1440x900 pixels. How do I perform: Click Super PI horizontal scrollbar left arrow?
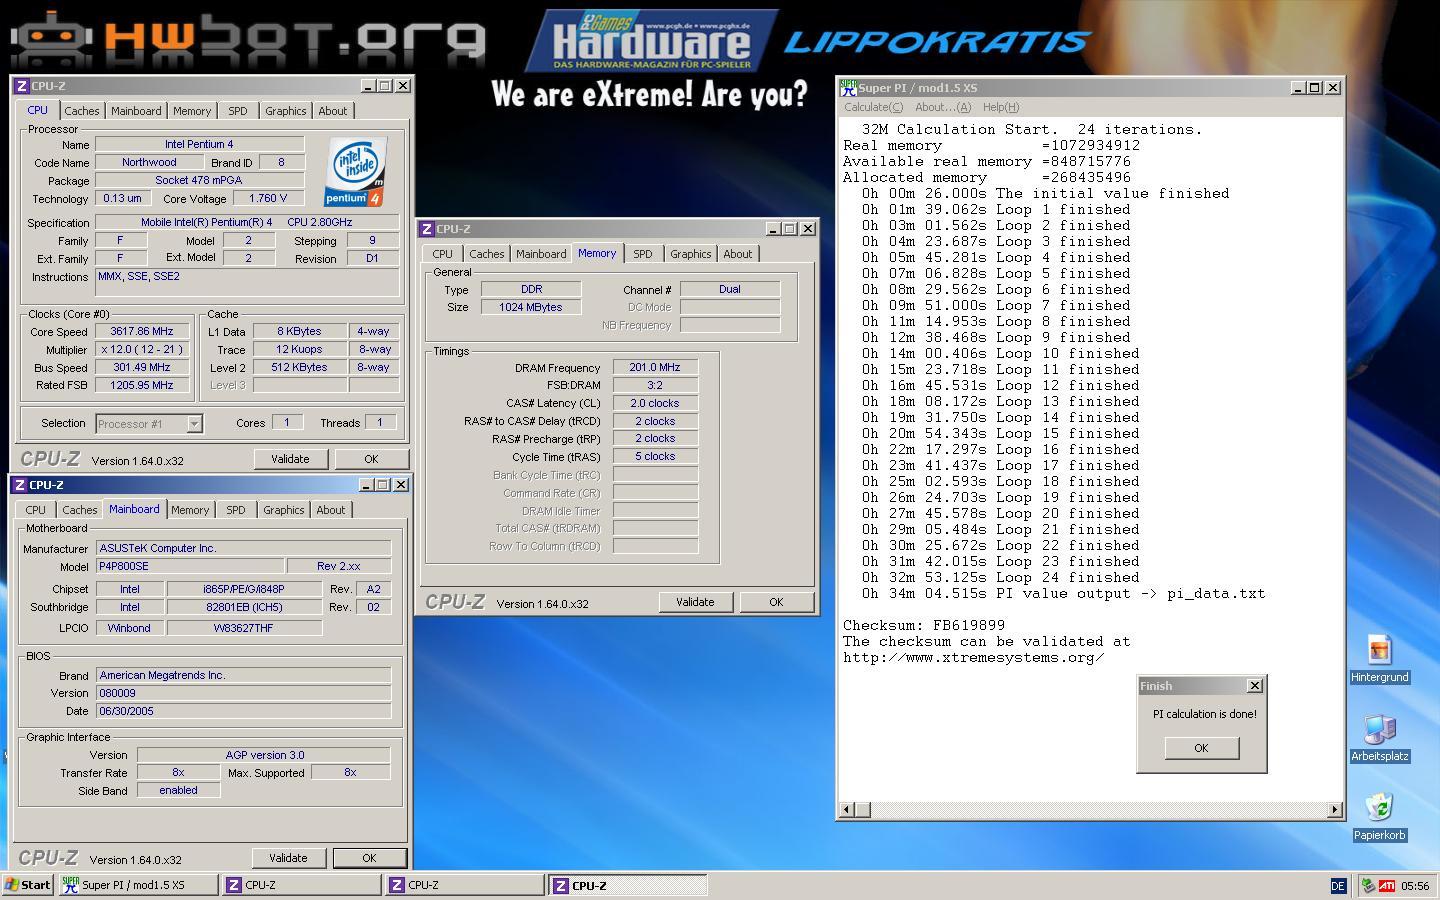pyautogui.click(x=847, y=810)
